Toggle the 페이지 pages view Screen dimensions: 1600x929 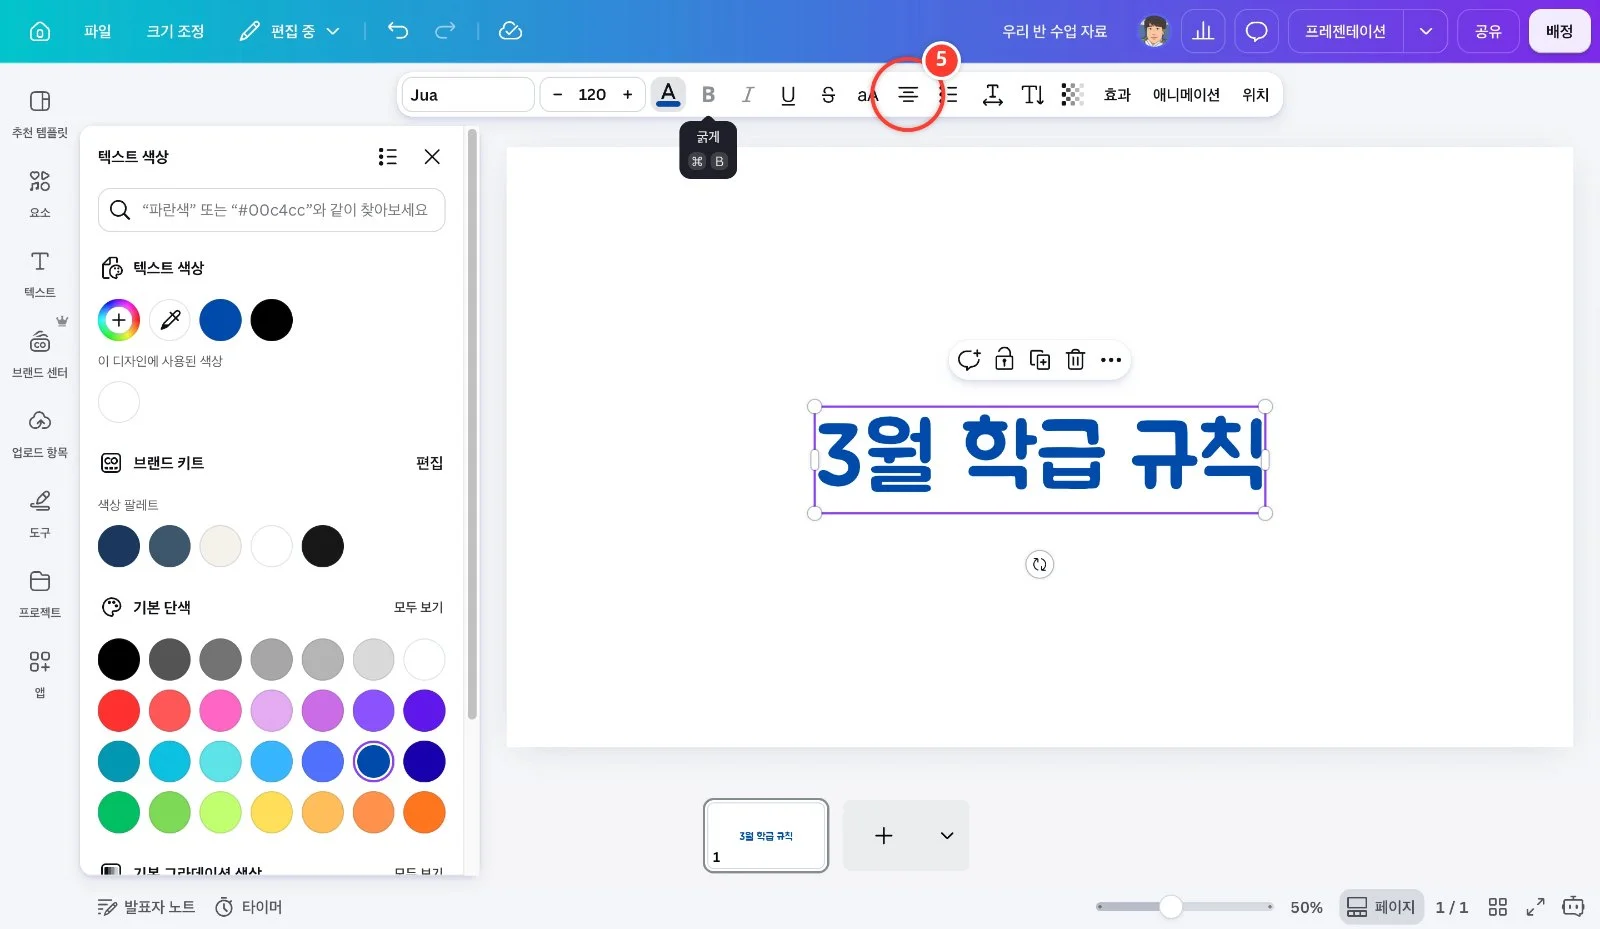tap(1381, 907)
